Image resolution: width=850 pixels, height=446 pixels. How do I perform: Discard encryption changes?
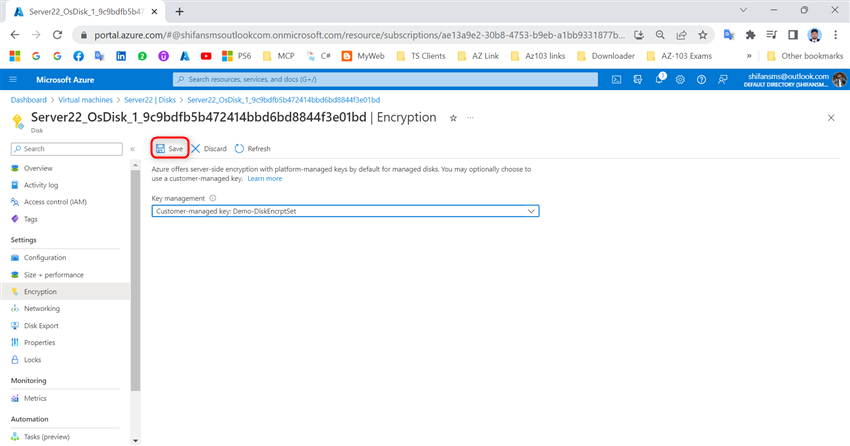point(209,148)
